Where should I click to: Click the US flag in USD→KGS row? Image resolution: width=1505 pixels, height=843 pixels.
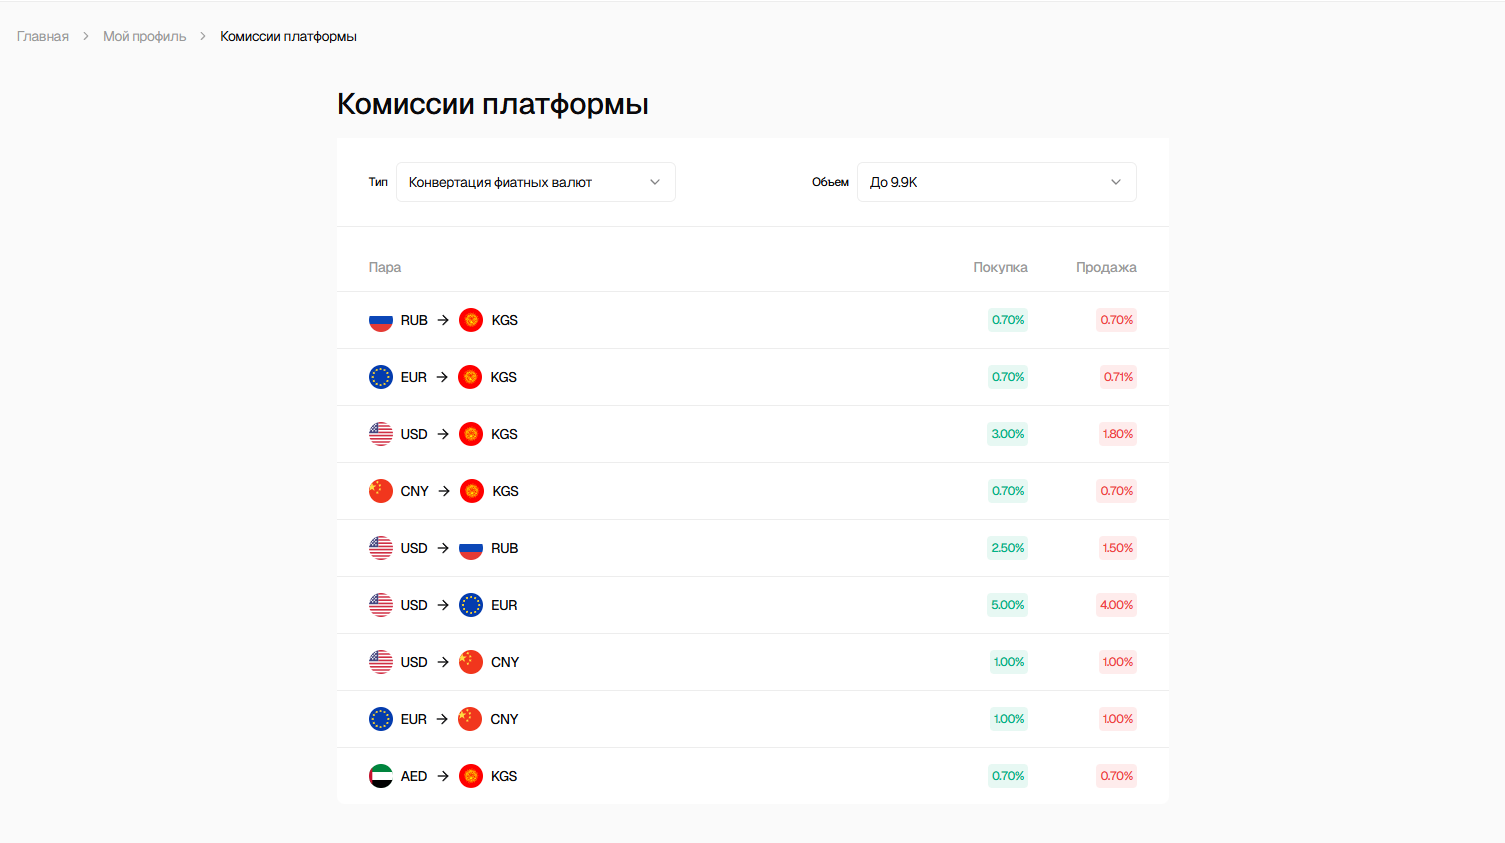pos(380,434)
